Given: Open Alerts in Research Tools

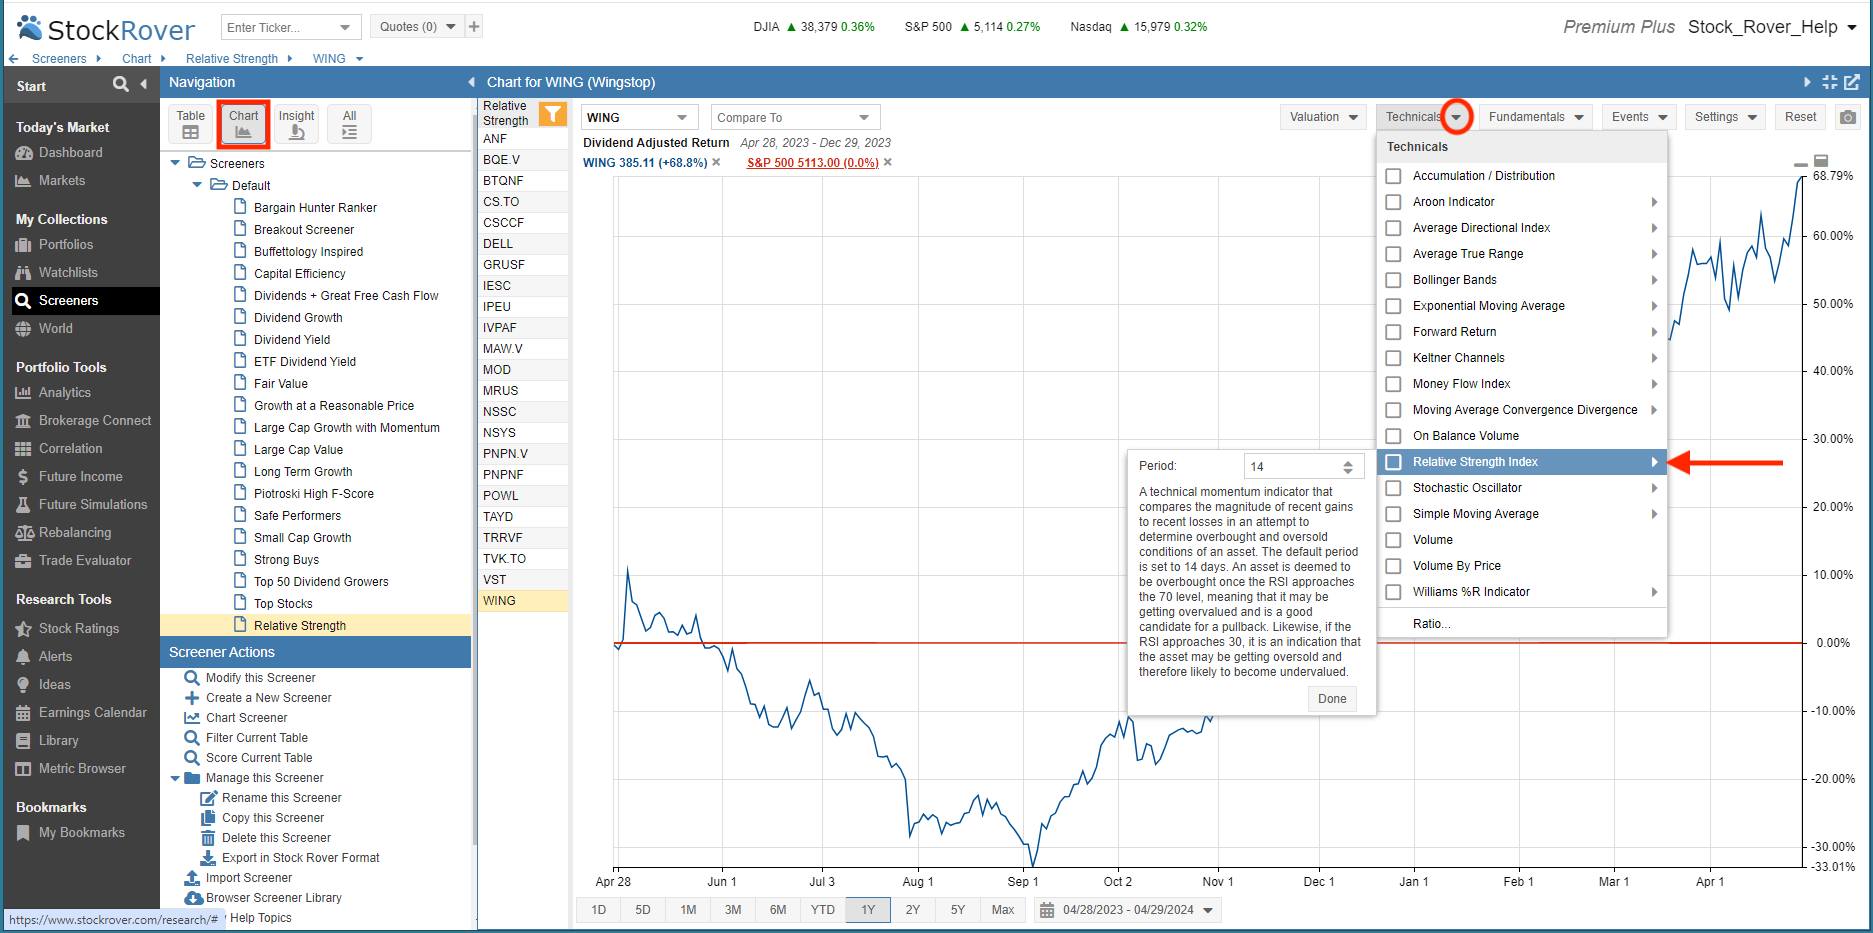Looking at the screenshot, I should [55, 657].
